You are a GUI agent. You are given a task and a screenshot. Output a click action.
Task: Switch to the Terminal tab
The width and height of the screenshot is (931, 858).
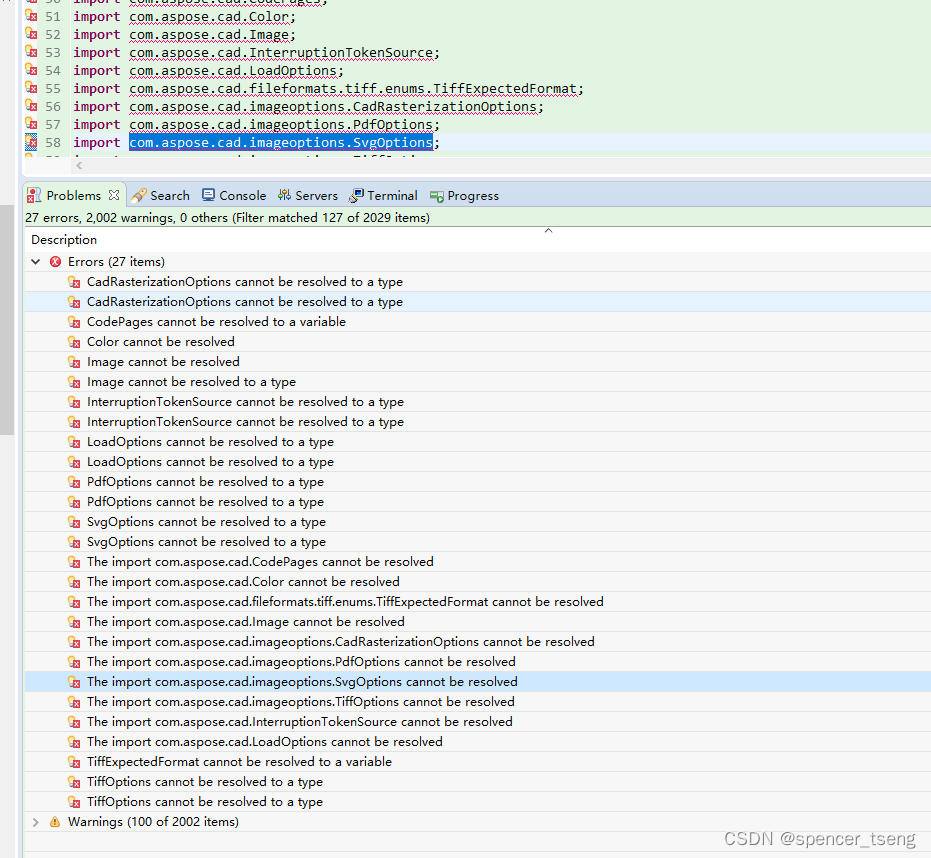[383, 195]
